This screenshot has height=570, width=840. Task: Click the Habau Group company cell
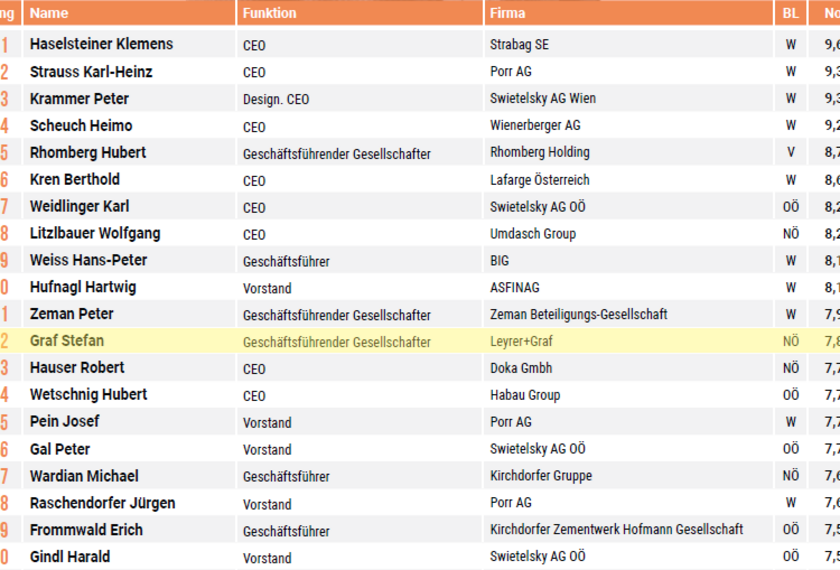pyautogui.click(x=628, y=395)
